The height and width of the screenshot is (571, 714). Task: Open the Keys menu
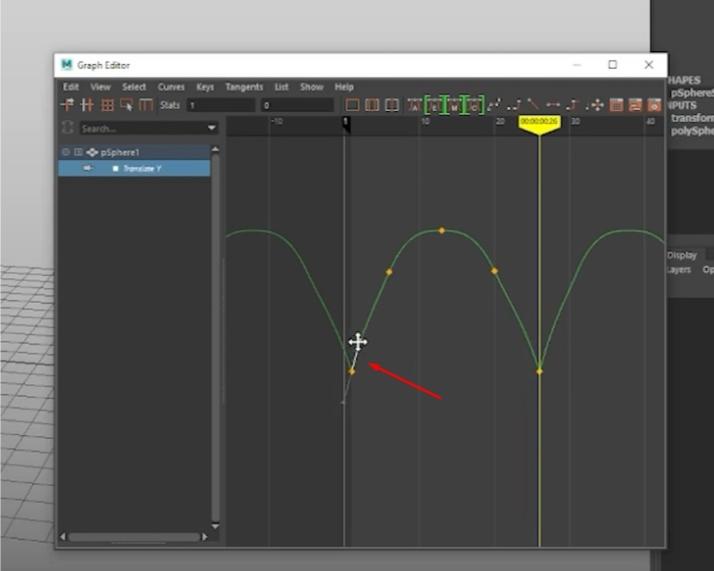(x=205, y=87)
